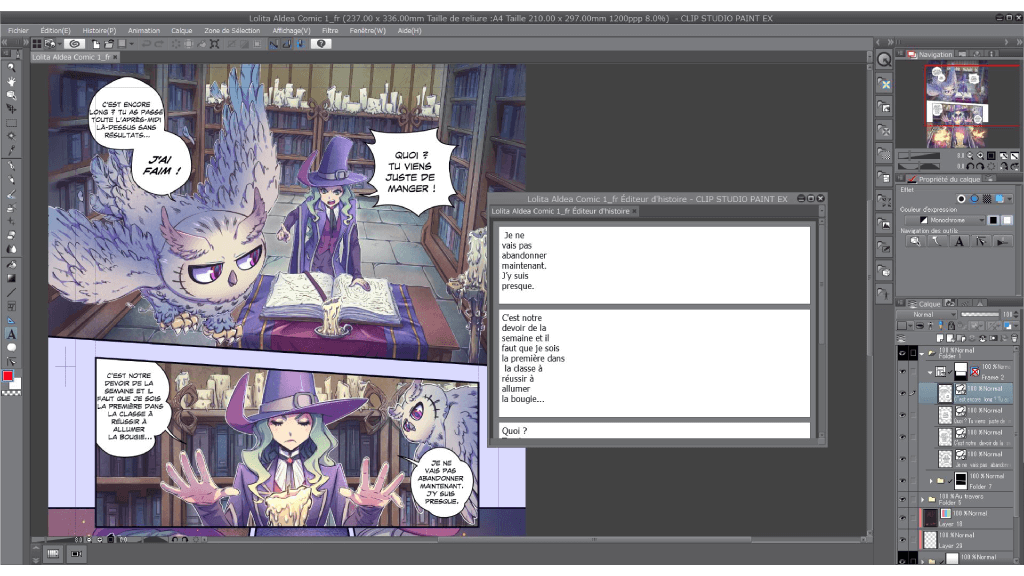This screenshot has height=576, width=1024.
Task: Click the border effect circle icon
Action: click(x=961, y=199)
